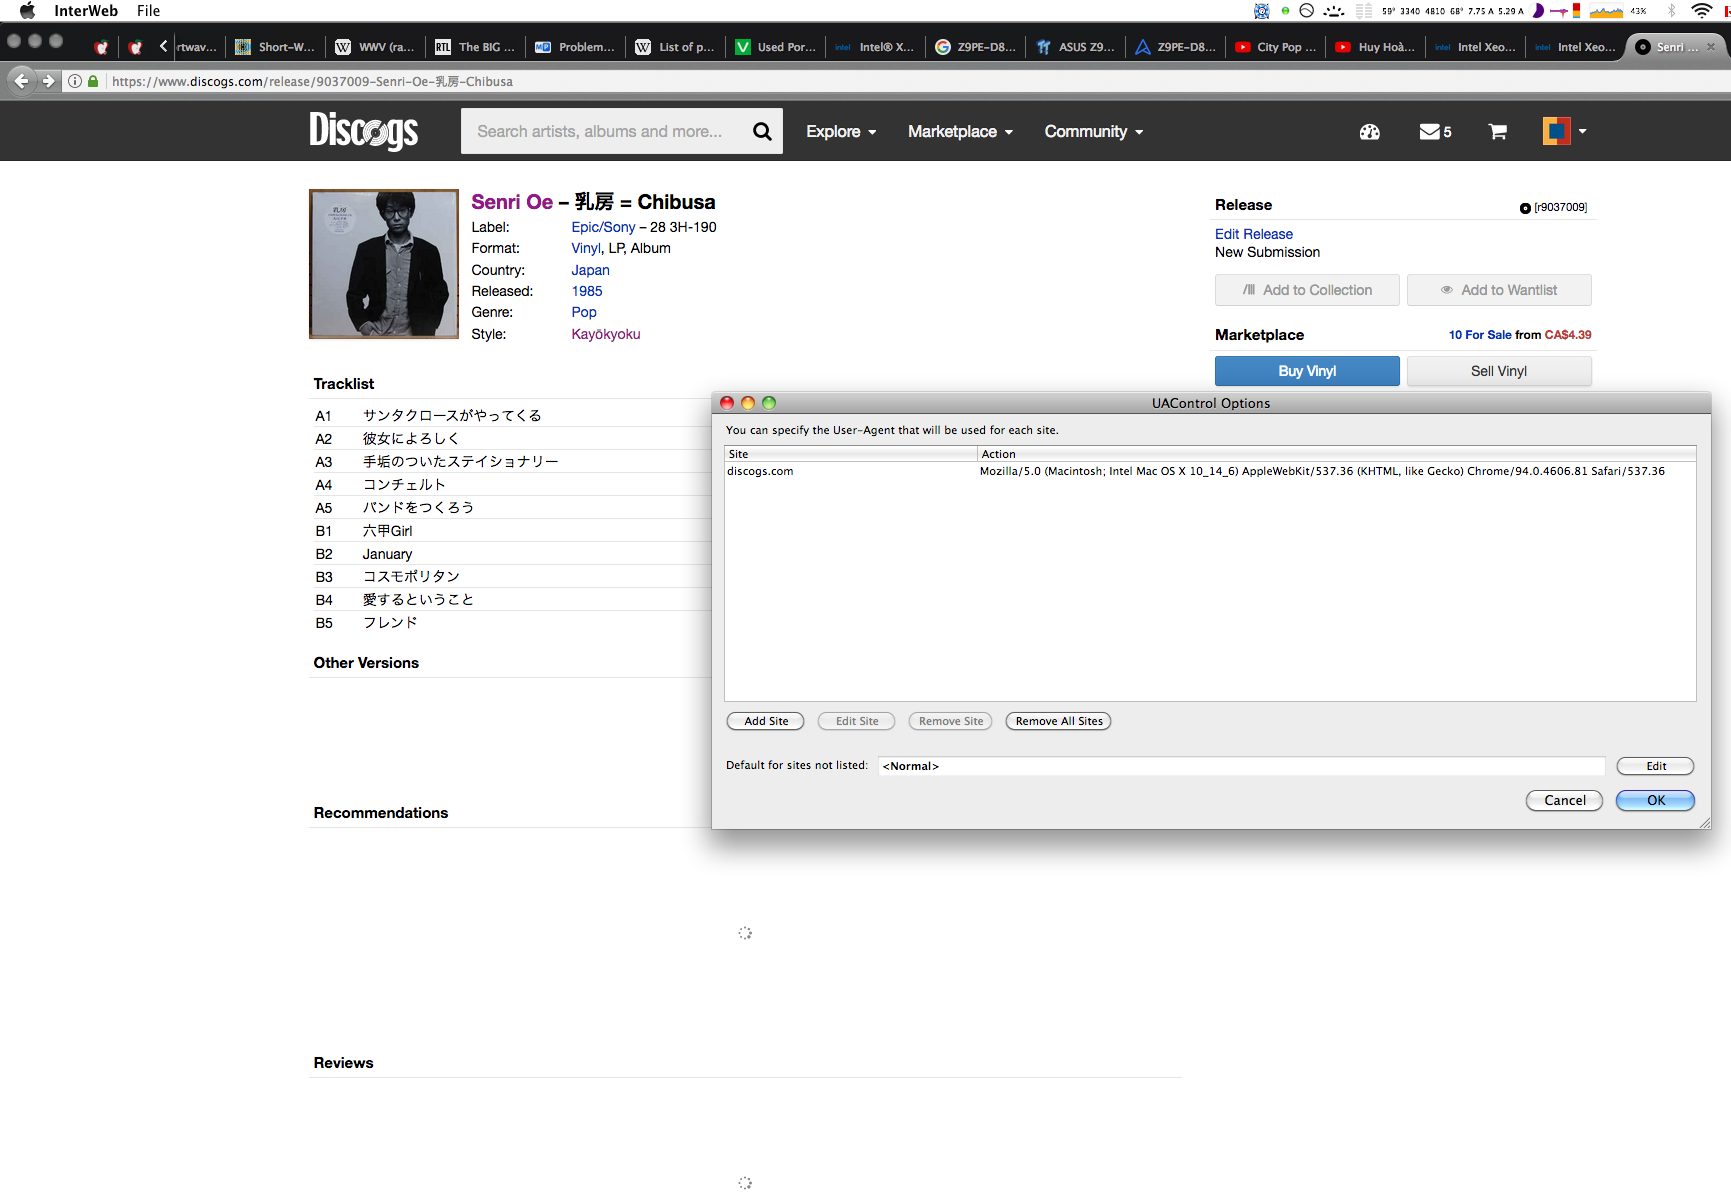Open the Epic/Sony label link
1731x1195 pixels.
click(603, 227)
